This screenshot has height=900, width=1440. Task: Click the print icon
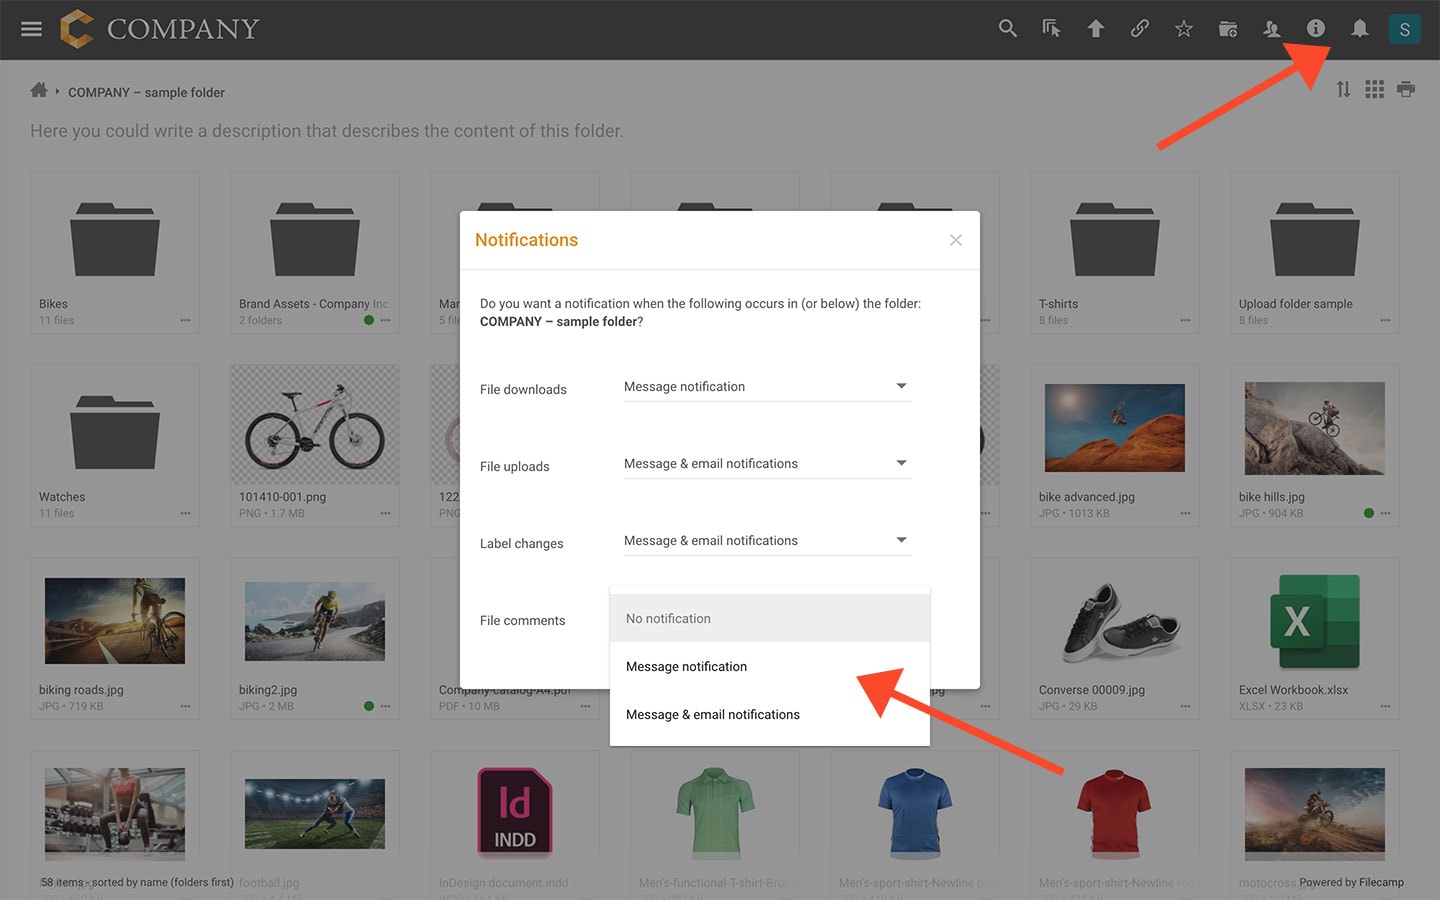click(x=1405, y=90)
